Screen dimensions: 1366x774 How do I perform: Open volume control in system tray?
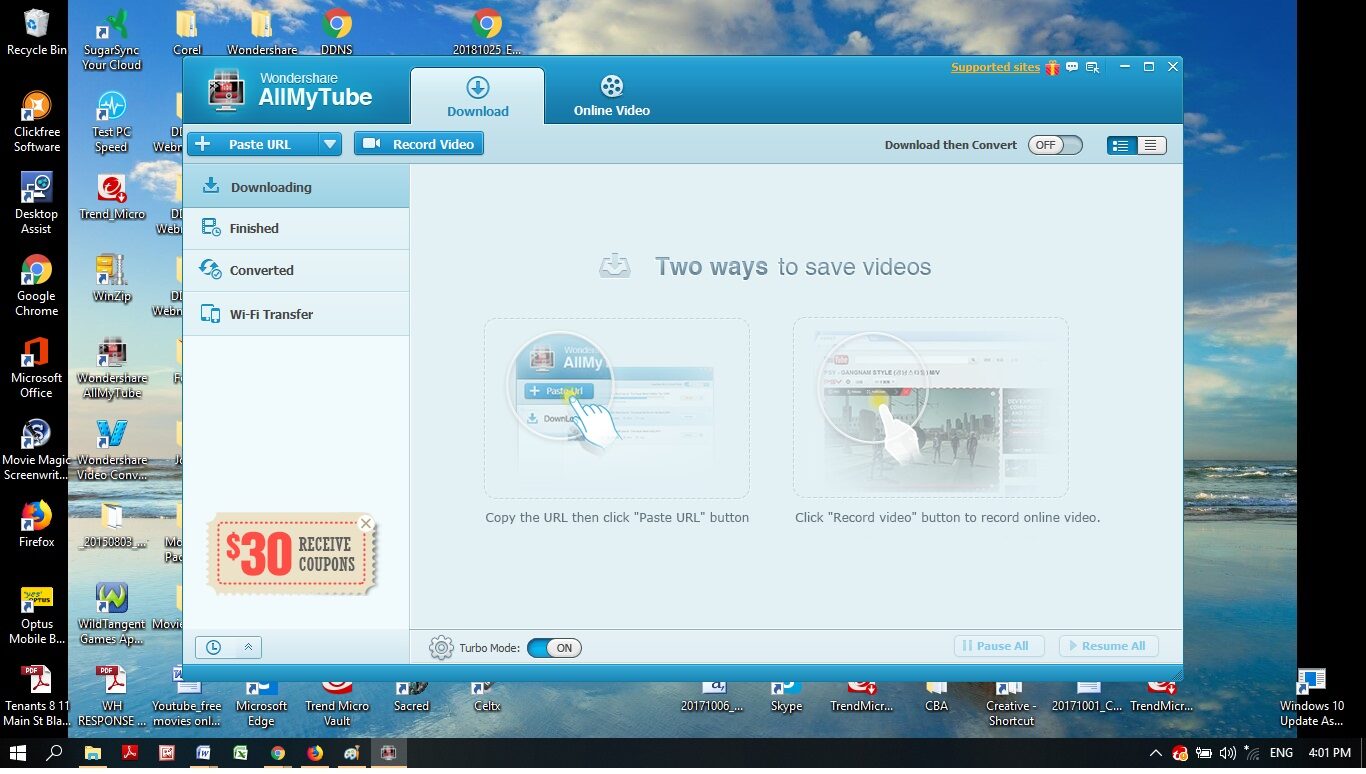tap(1229, 753)
